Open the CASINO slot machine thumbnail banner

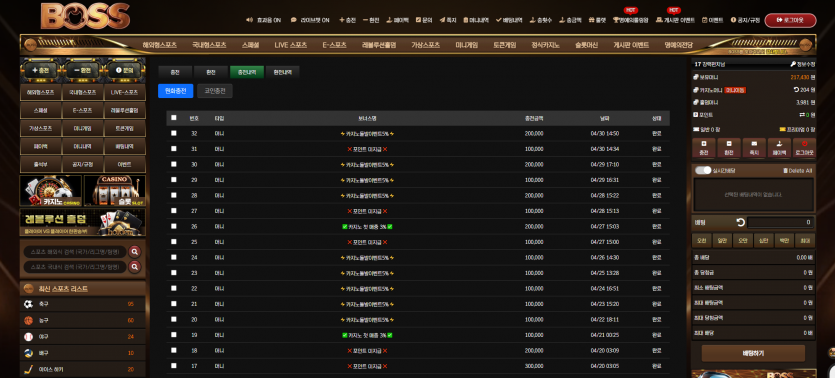(114, 191)
